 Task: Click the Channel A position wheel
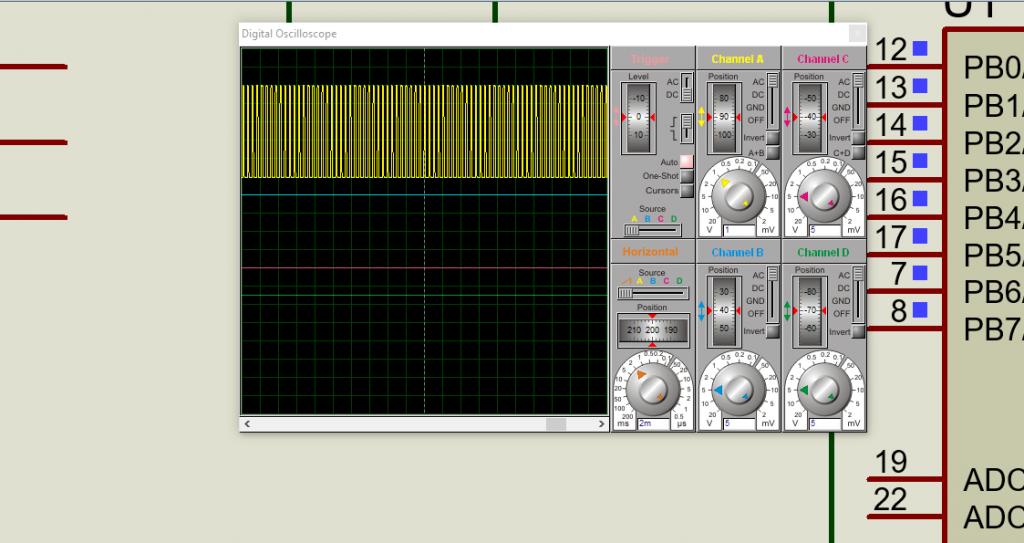pos(724,117)
